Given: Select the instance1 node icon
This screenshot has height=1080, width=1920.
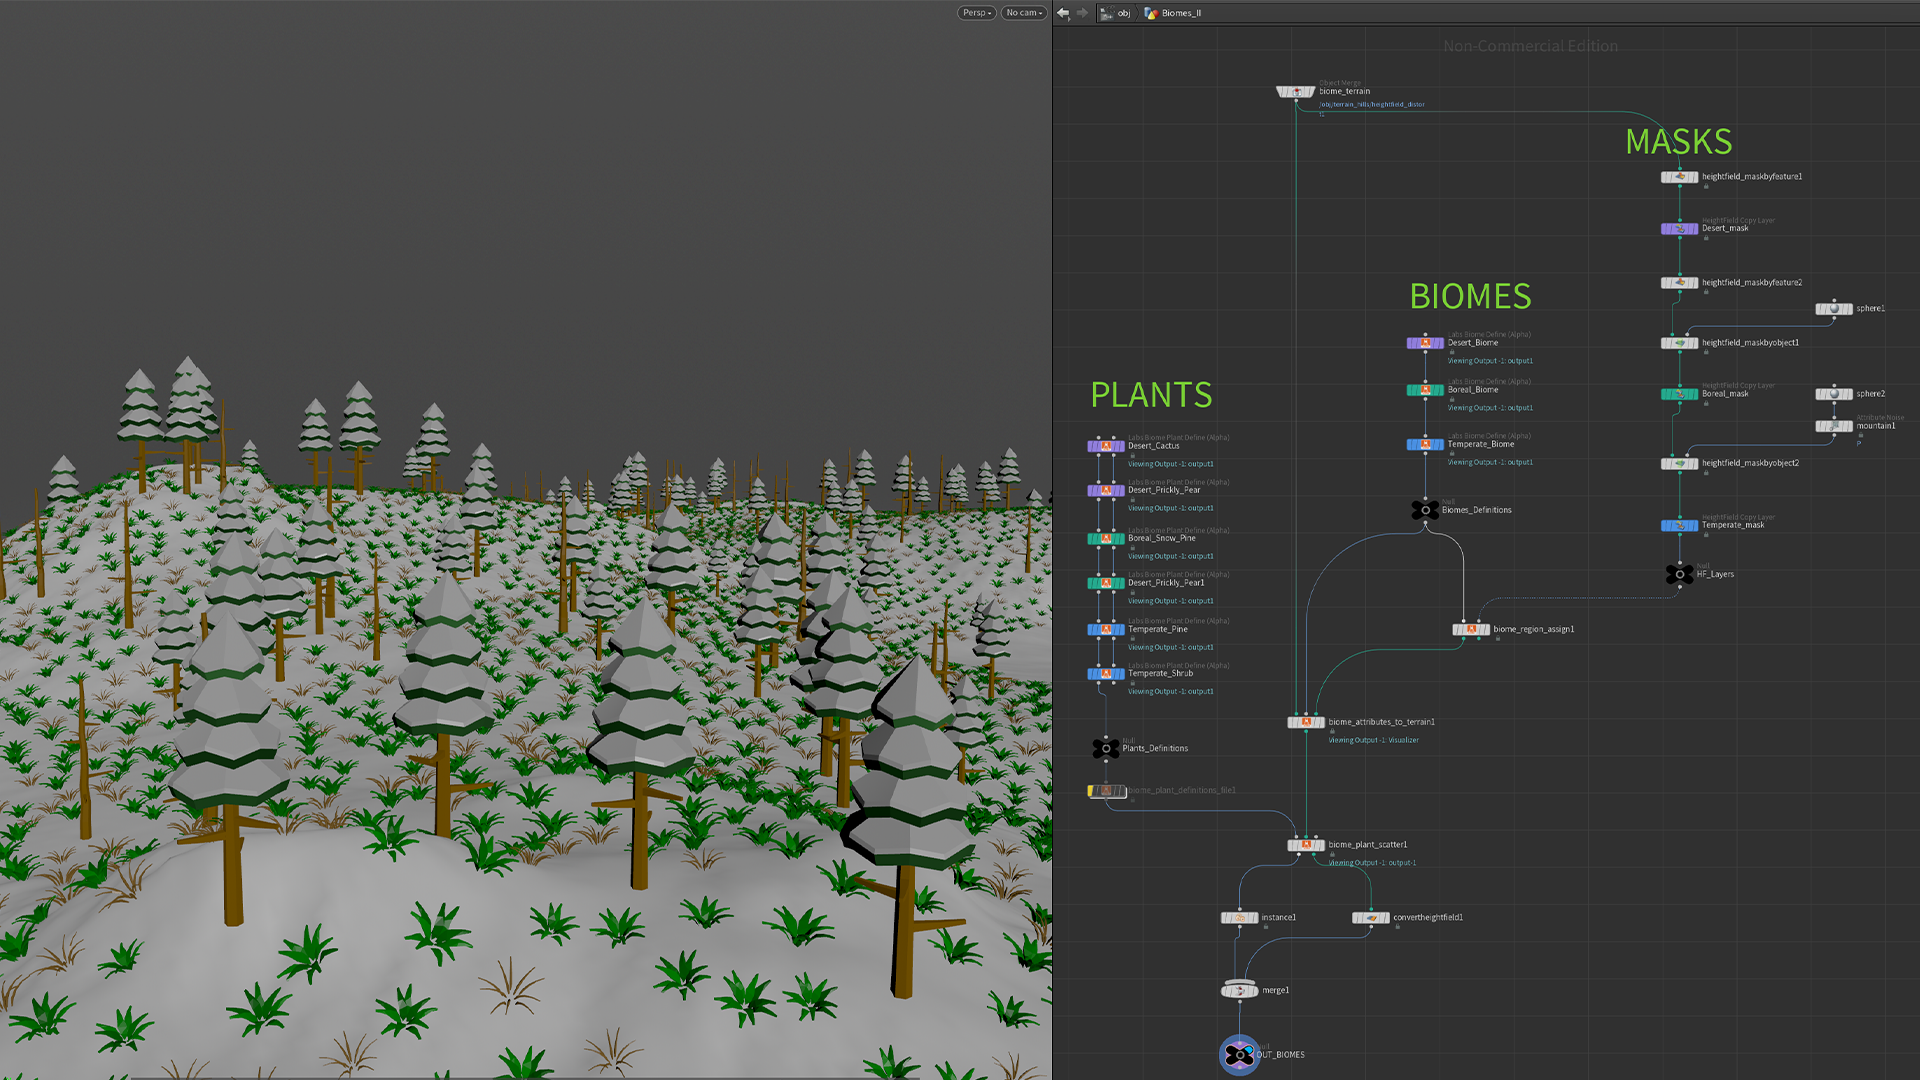Looking at the screenshot, I should [x=1240, y=917].
